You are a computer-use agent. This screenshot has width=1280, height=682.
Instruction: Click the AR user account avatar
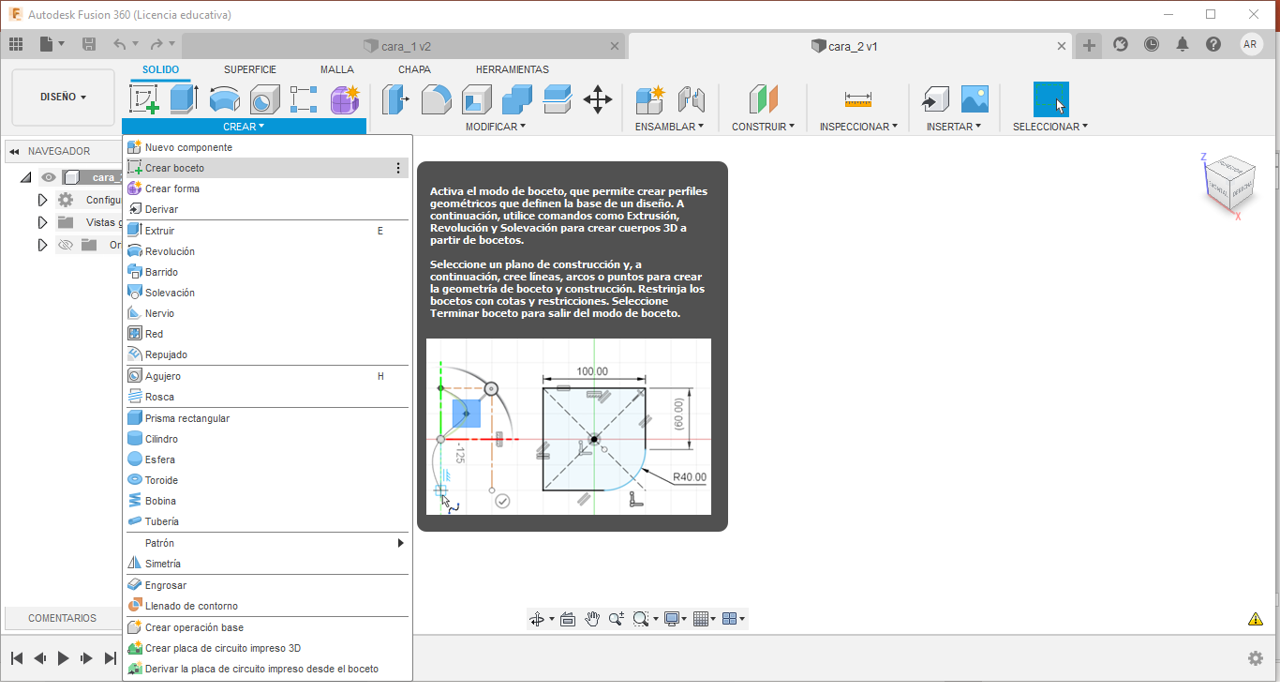coord(1251,44)
